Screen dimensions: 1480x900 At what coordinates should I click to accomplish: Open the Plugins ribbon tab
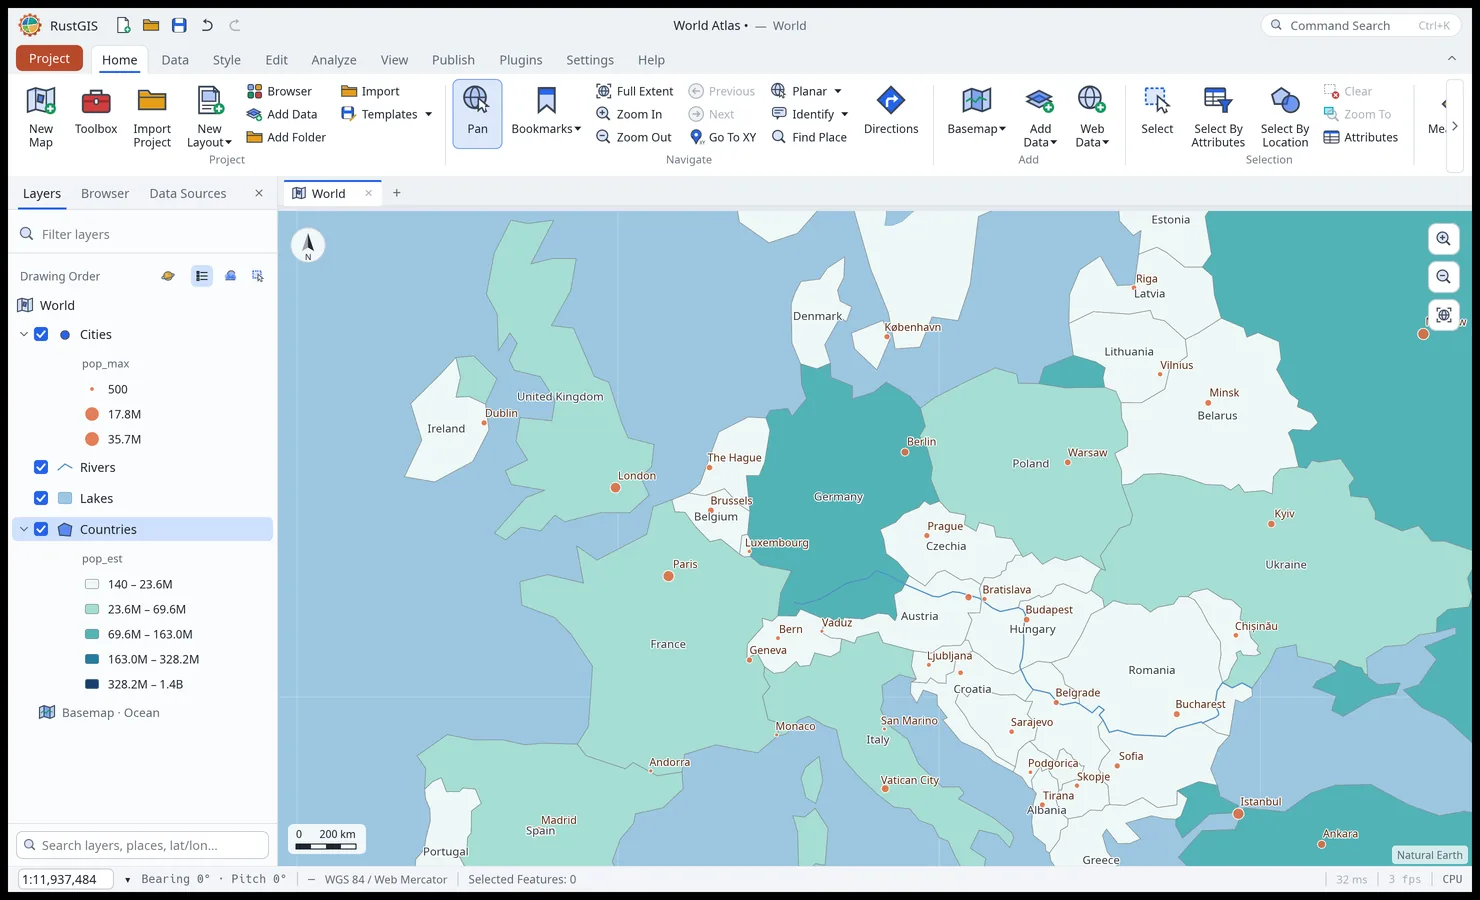coord(521,60)
